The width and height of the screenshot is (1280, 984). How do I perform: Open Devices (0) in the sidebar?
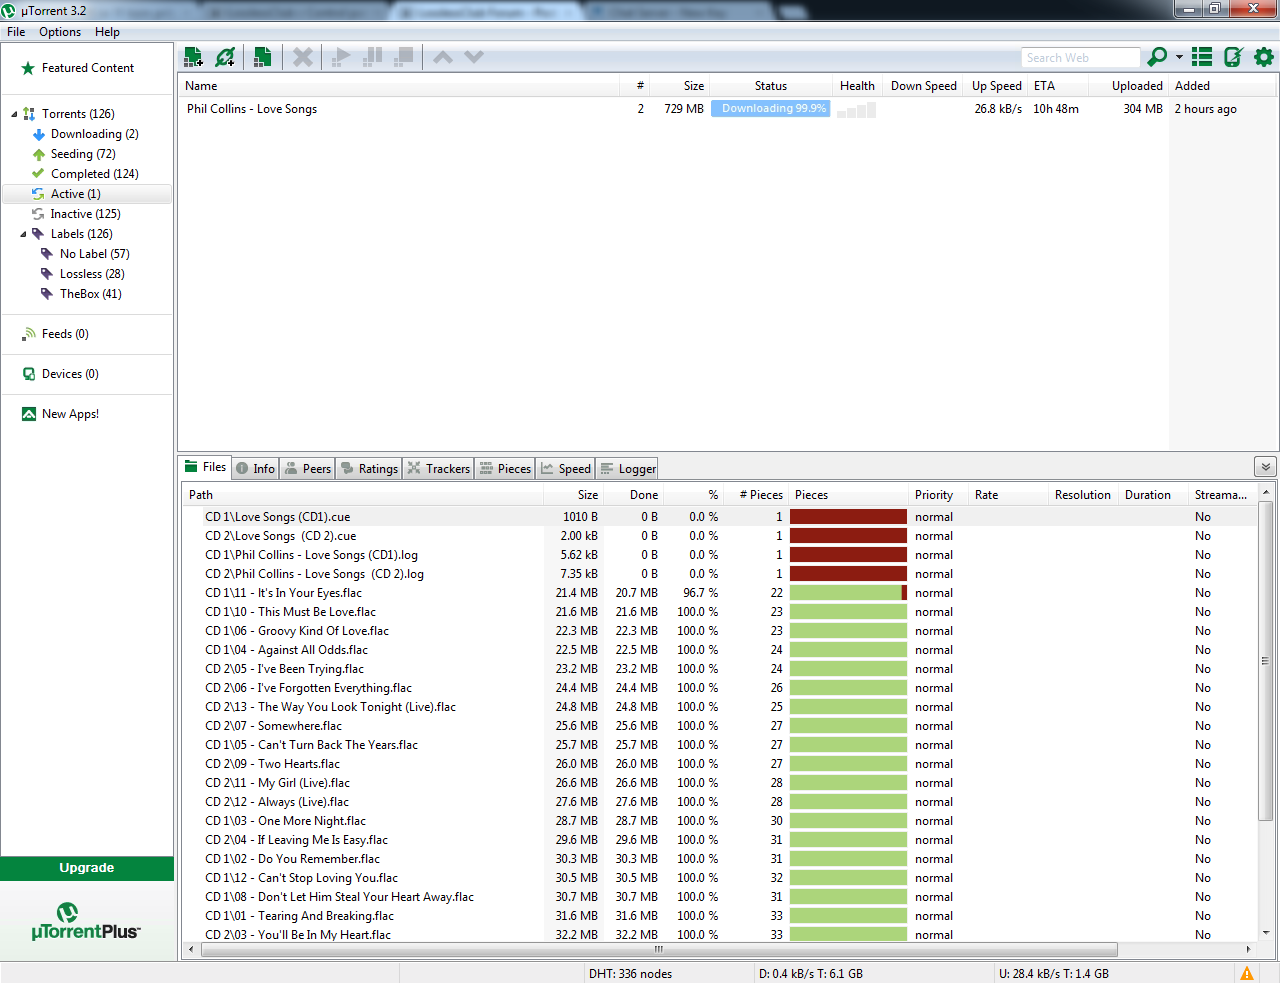click(70, 374)
